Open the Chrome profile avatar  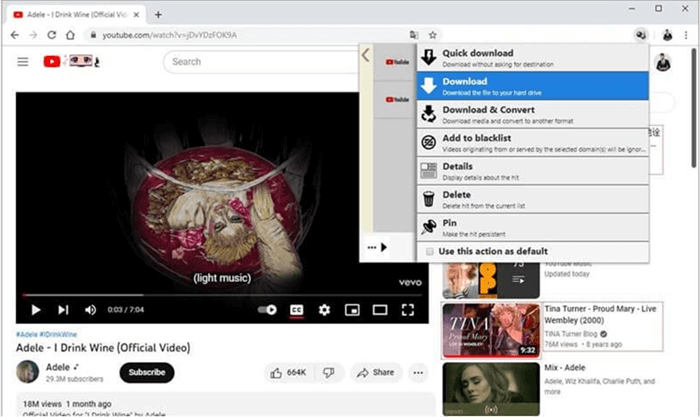(x=667, y=35)
